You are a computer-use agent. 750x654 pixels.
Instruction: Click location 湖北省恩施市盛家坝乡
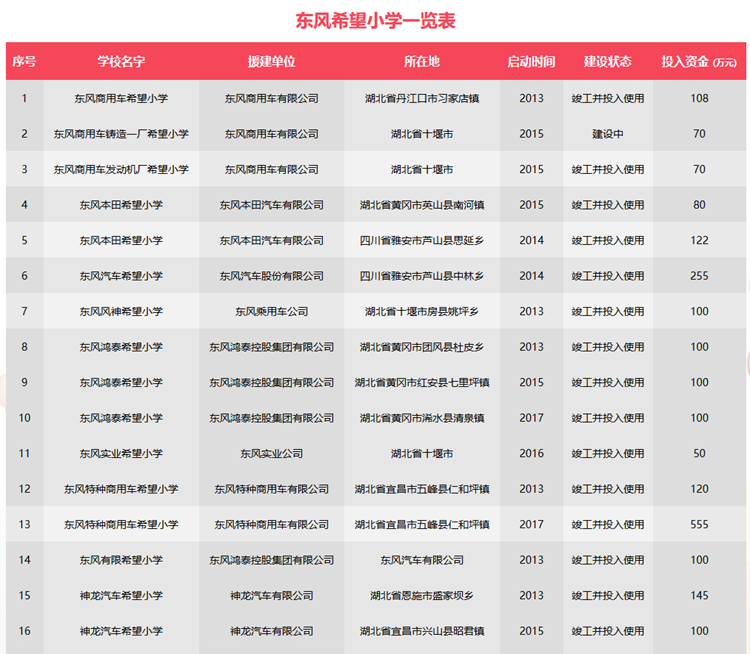(422, 596)
